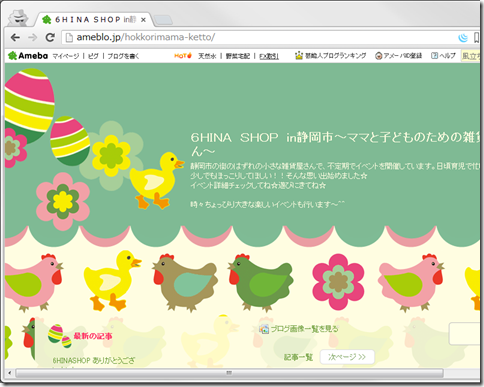Click the browser back arrow
The image size is (484, 387).
click(x=15, y=37)
